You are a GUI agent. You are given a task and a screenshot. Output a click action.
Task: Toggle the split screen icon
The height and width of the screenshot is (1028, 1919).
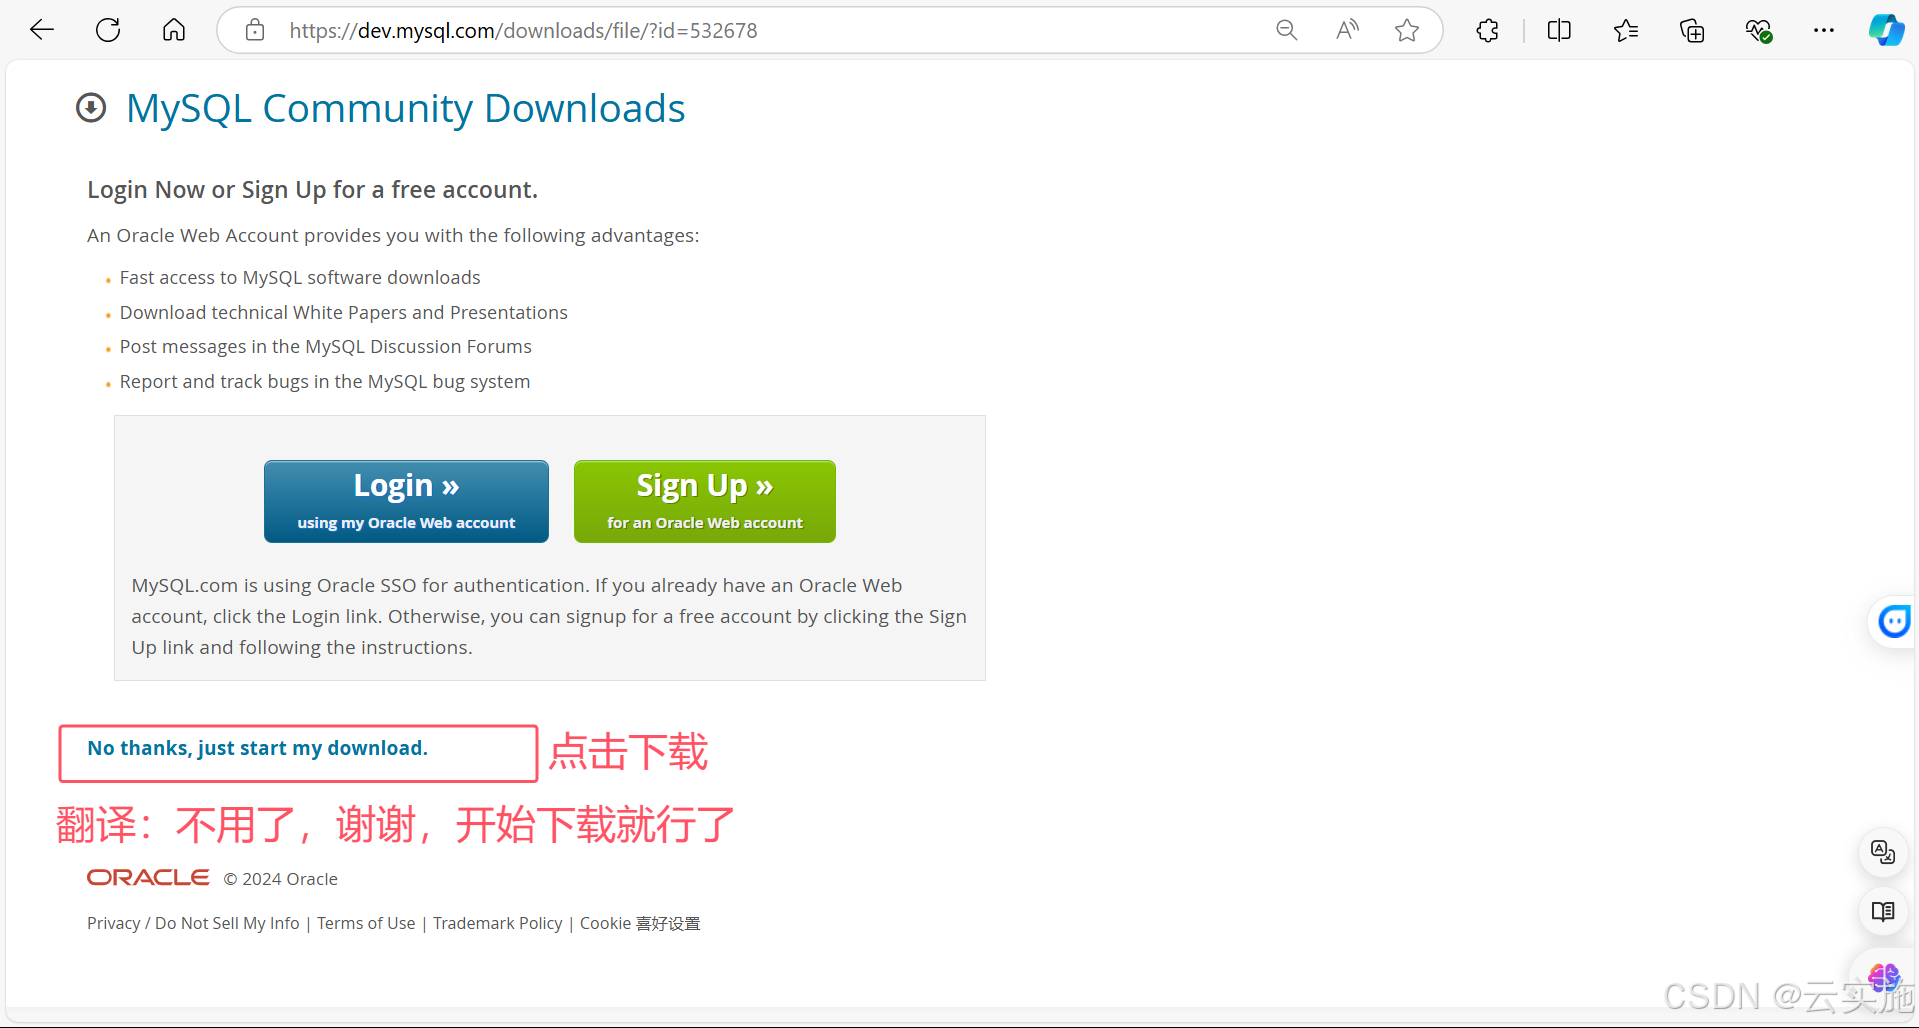tap(1559, 30)
